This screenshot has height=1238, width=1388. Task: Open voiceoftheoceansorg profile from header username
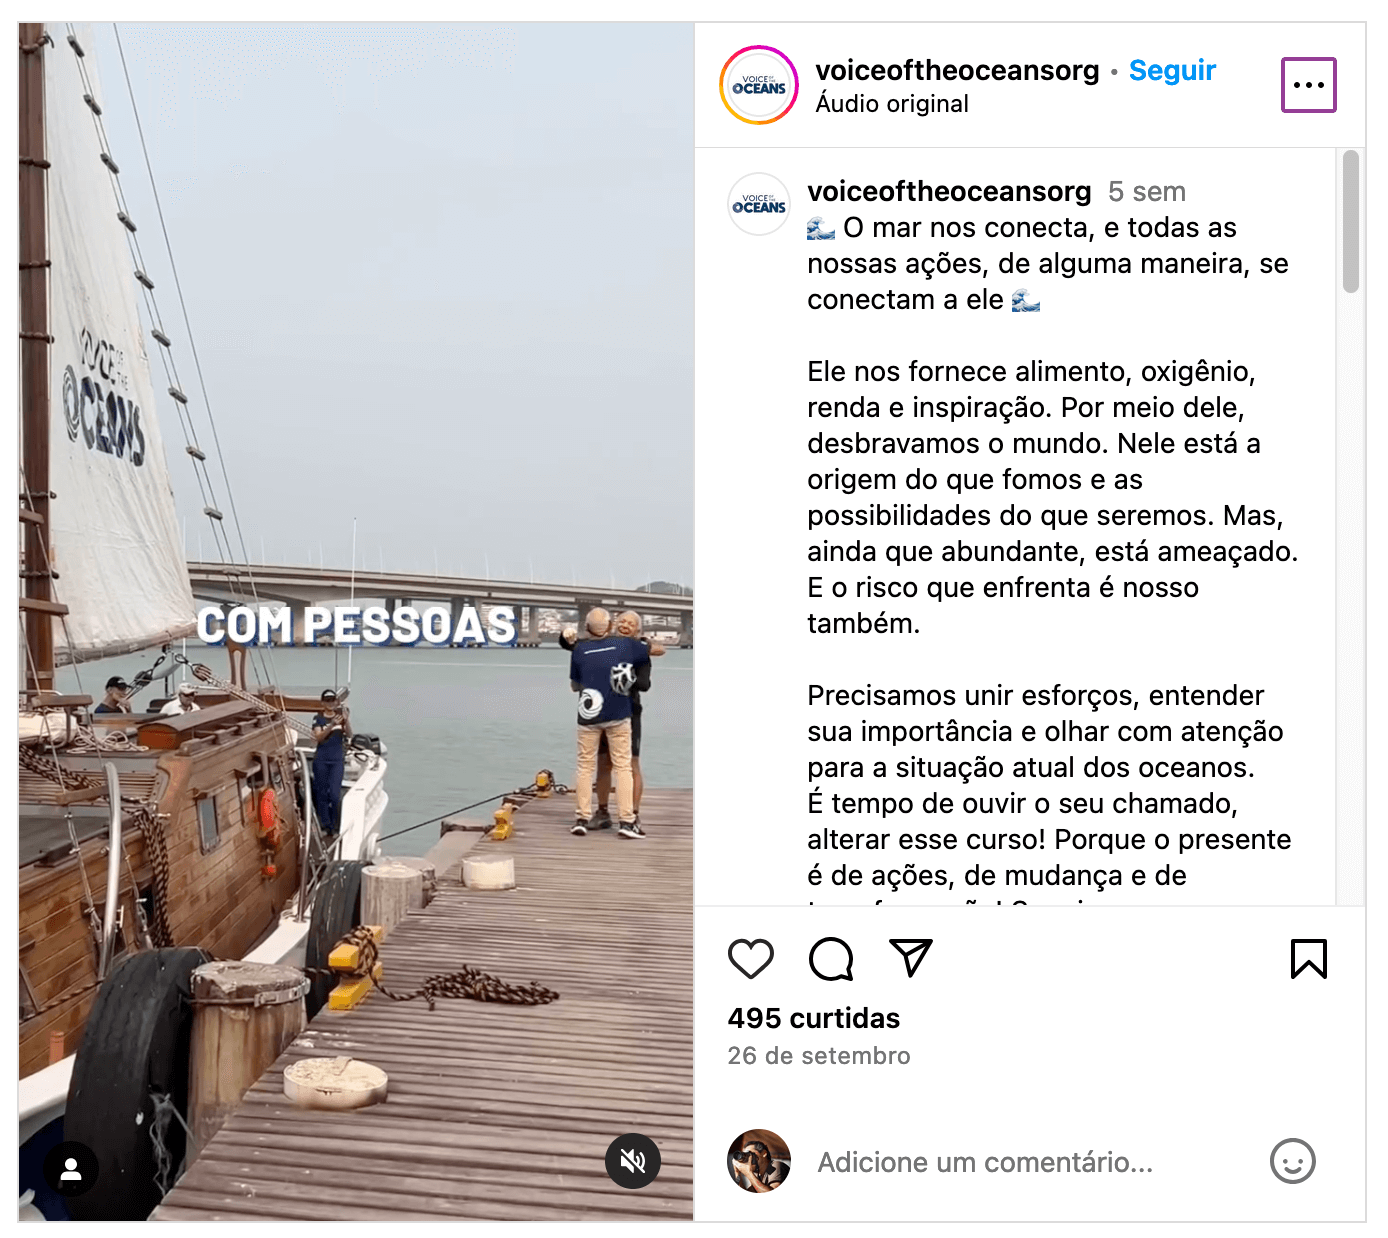pos(957,70)
